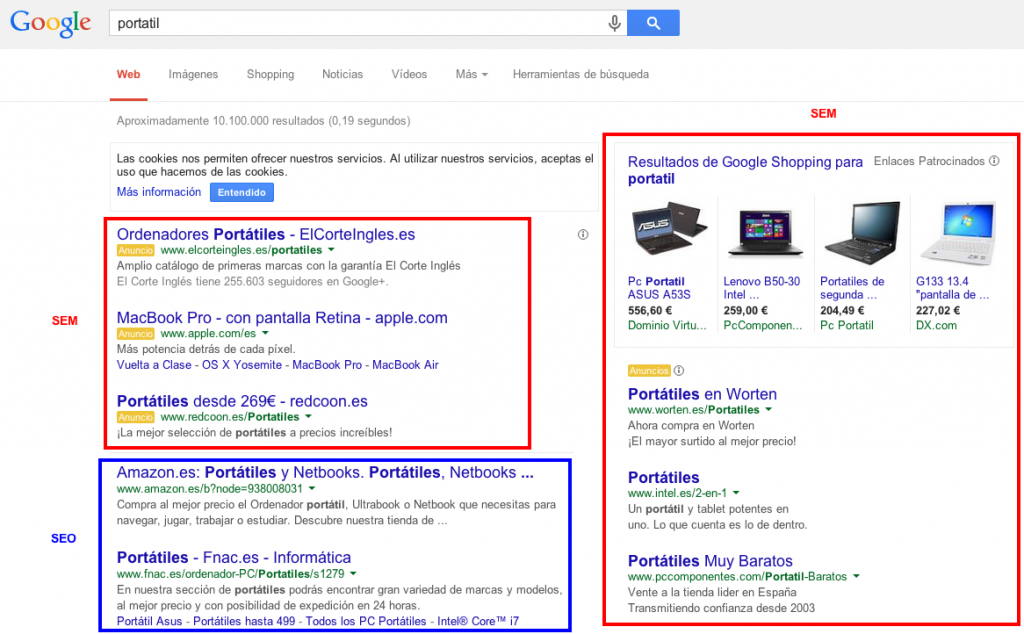Expand arrow next to redcoon.es/Portatiles URL
Viewport: 1024px width, 634px height.
(x=308, y=417)
